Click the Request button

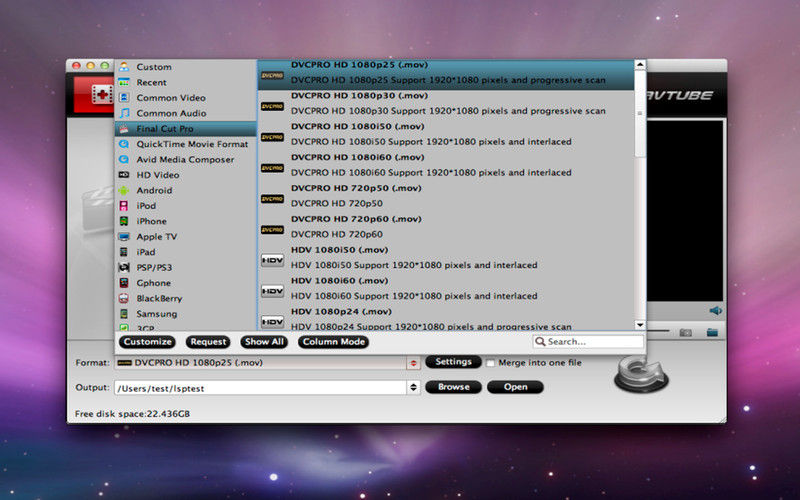point(208,342)
